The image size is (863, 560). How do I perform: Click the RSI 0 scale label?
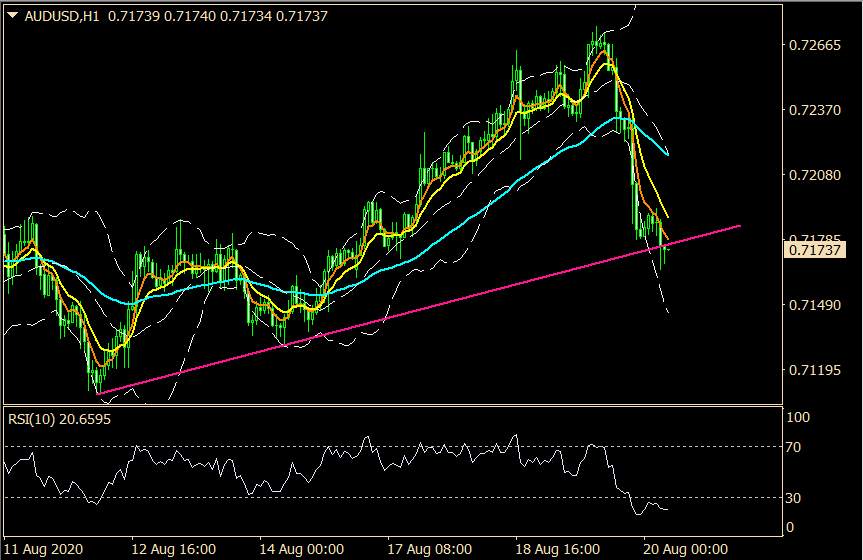tap(790, 528)
